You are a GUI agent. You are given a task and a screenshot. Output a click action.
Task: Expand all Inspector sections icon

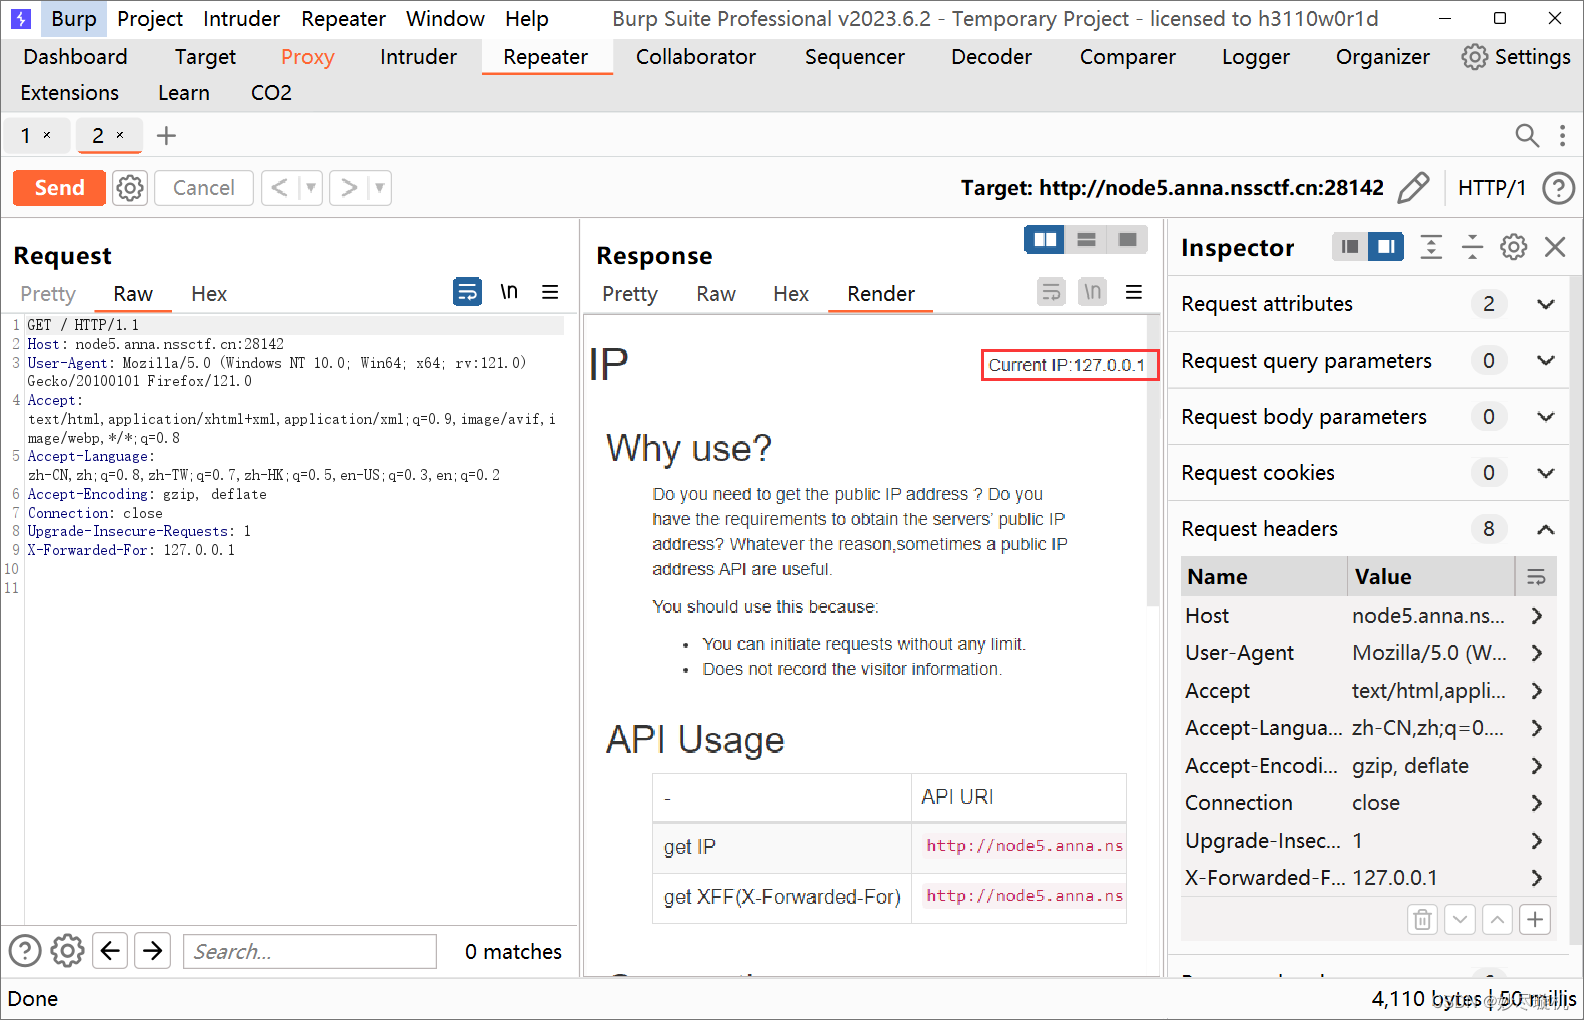tap(1431, 247)
